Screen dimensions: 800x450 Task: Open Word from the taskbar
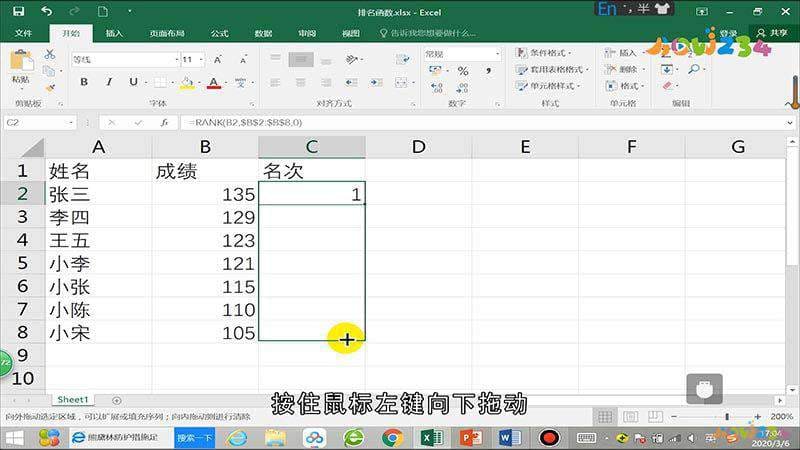[x=509, y=438]
